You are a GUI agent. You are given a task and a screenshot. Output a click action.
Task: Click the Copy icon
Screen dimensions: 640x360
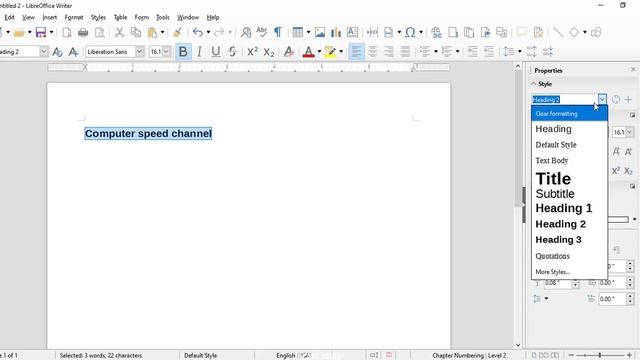(136, 32)
